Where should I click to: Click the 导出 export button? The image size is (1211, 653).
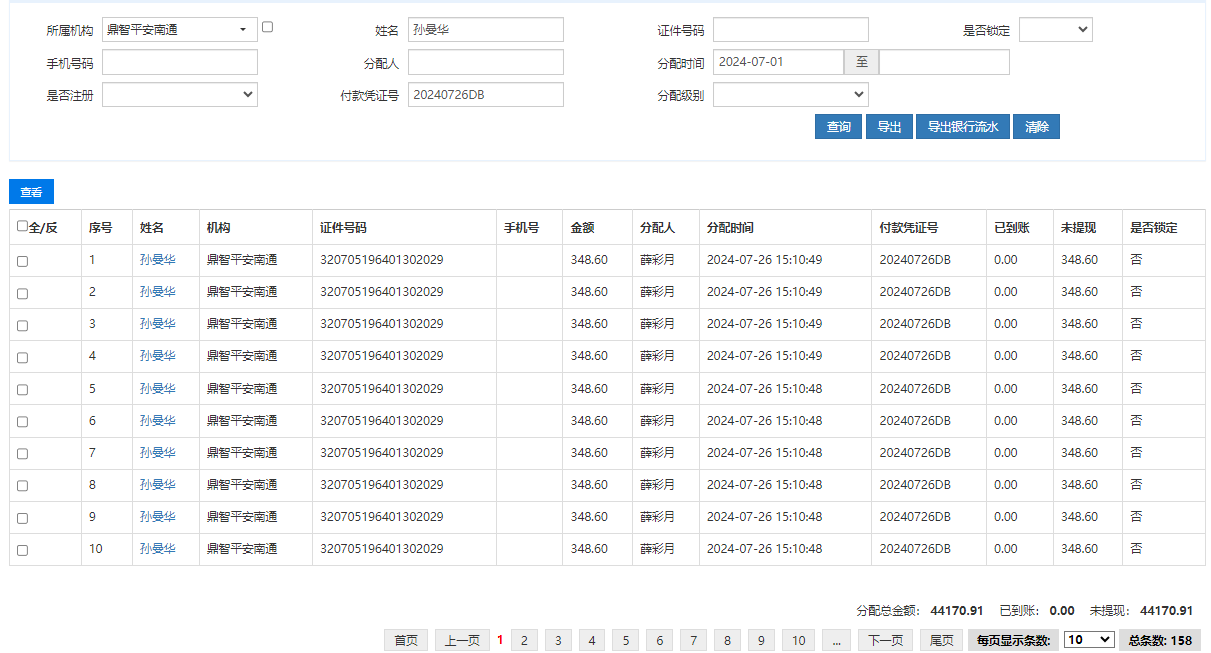889,127
